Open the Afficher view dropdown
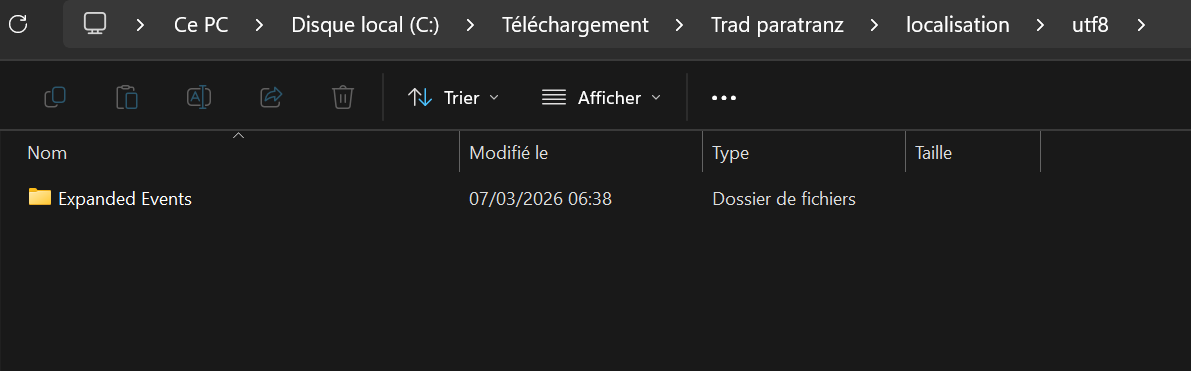 point(601,97)
